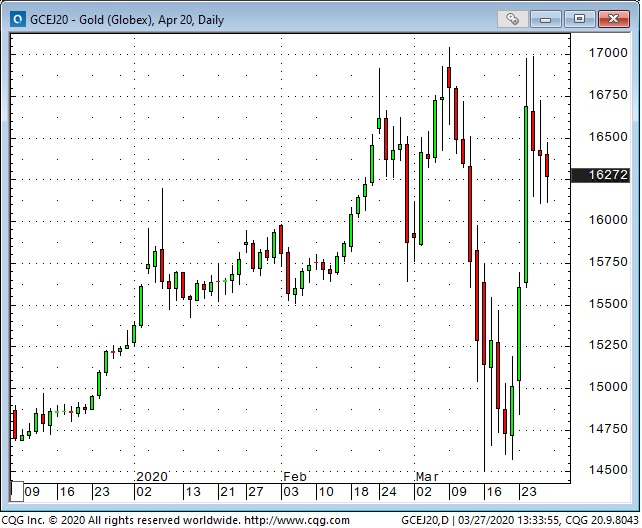Click the 15500 price axis label
This screenshot has width=642, height=528.
click(x=608, y=304)
